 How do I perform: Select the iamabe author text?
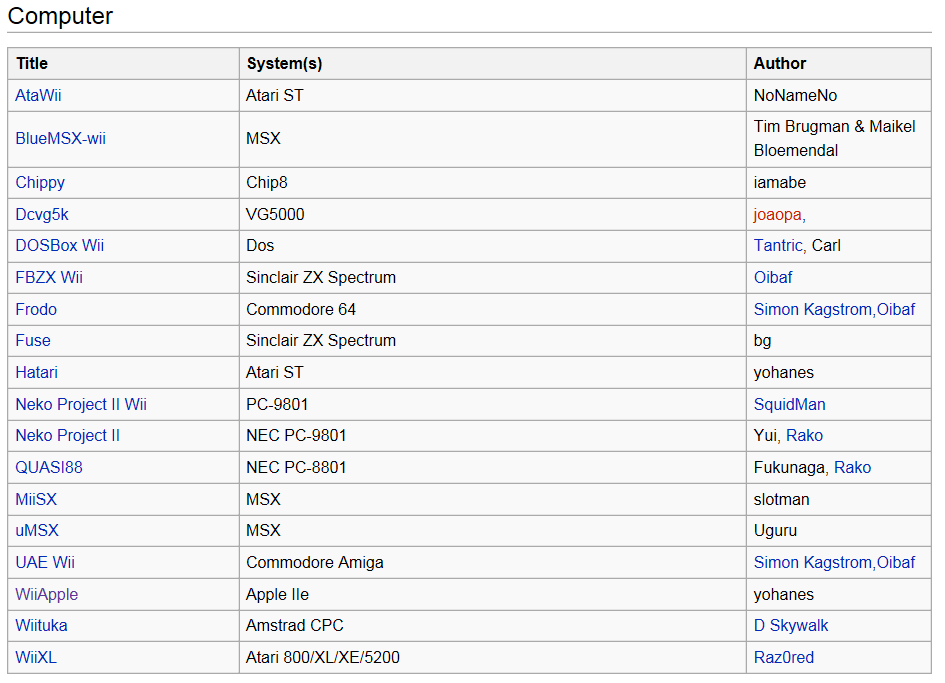tap(779, 183)
